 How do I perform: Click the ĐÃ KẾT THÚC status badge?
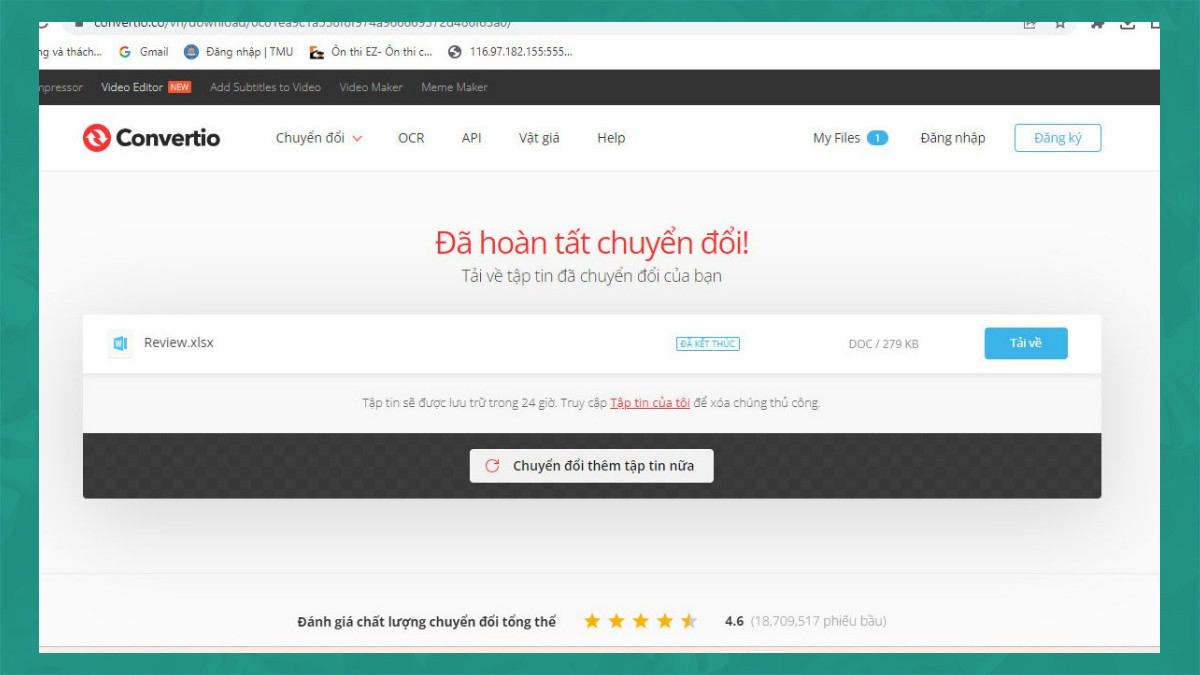(708, 344)
